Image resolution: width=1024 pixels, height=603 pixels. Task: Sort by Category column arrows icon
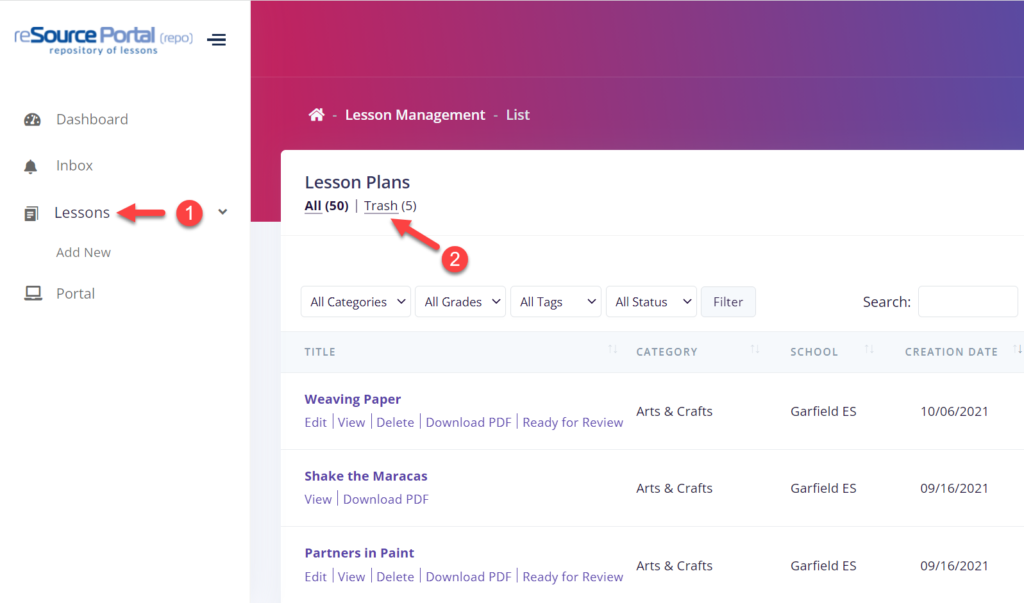point(755,351)
